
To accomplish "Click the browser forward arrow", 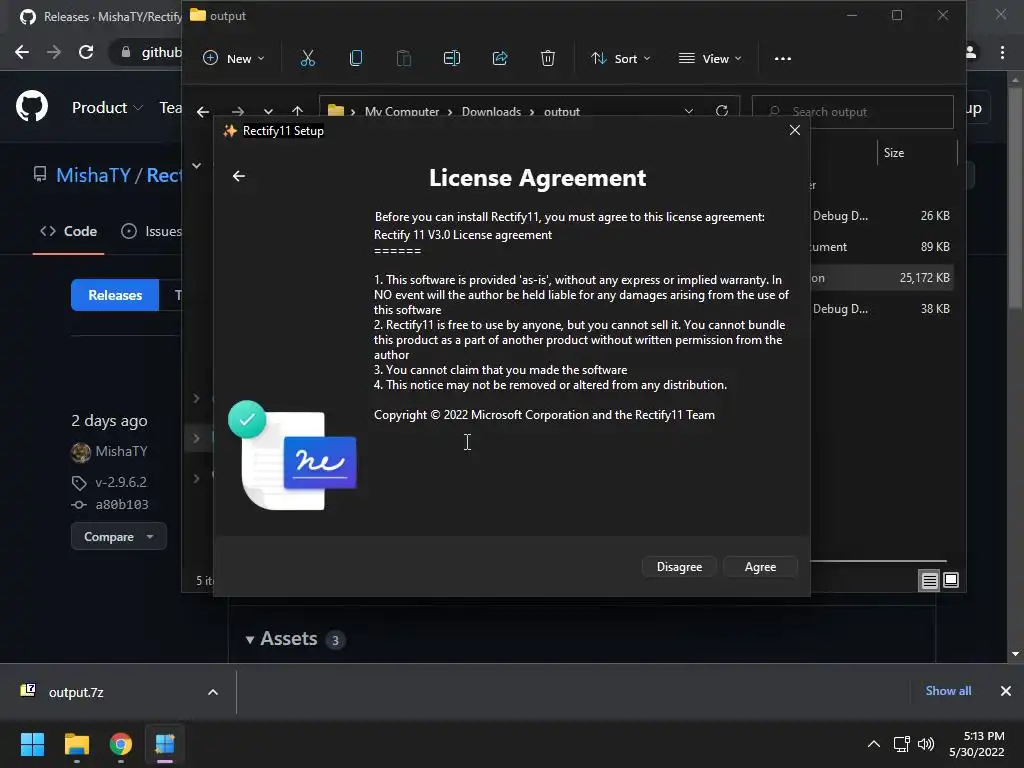I will coord(54,52).
